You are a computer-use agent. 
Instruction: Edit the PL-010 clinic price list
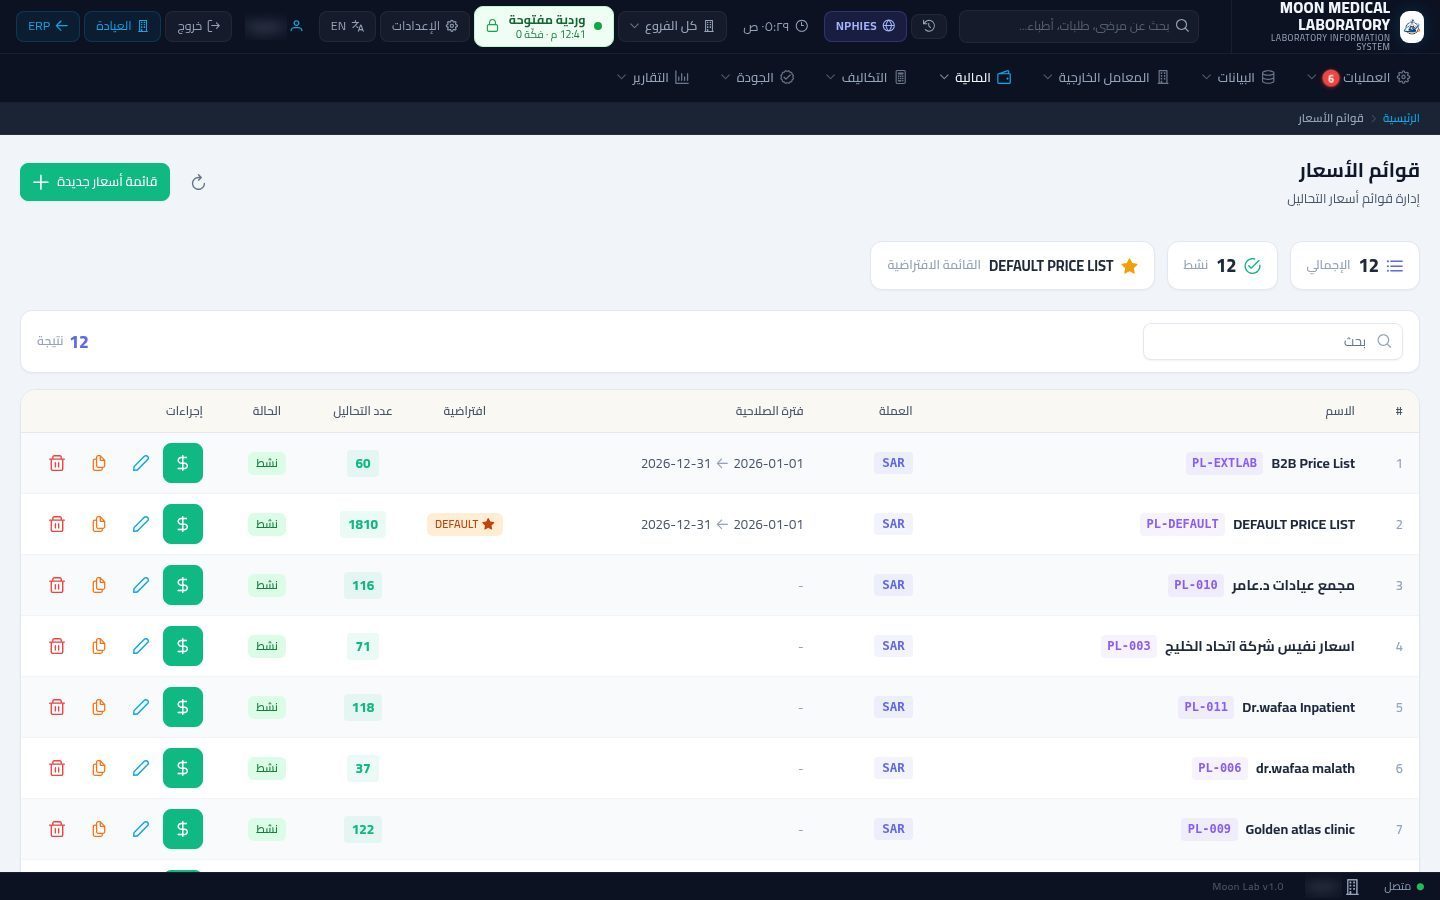[x=141, y=585]
